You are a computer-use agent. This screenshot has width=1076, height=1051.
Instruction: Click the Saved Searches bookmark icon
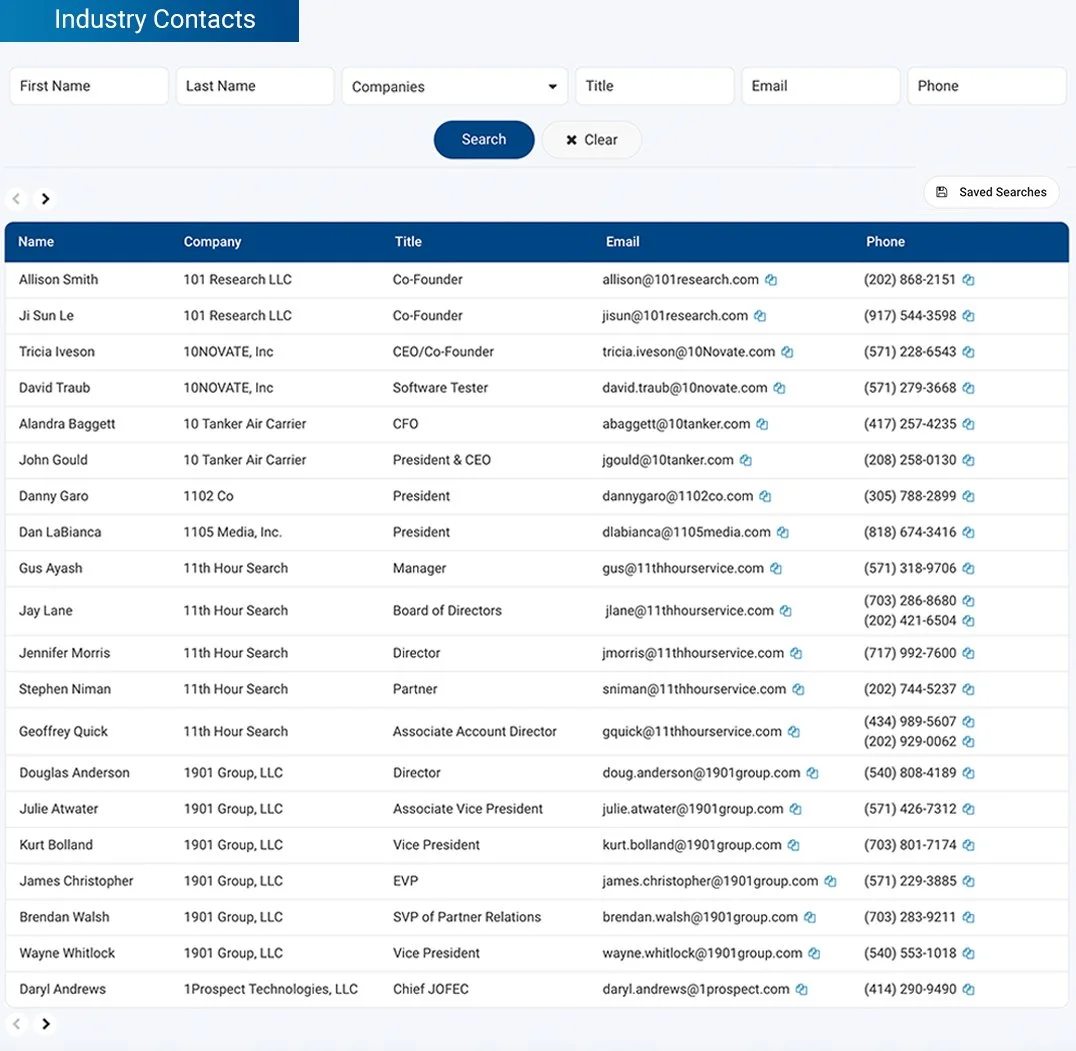tap(940, 191)
